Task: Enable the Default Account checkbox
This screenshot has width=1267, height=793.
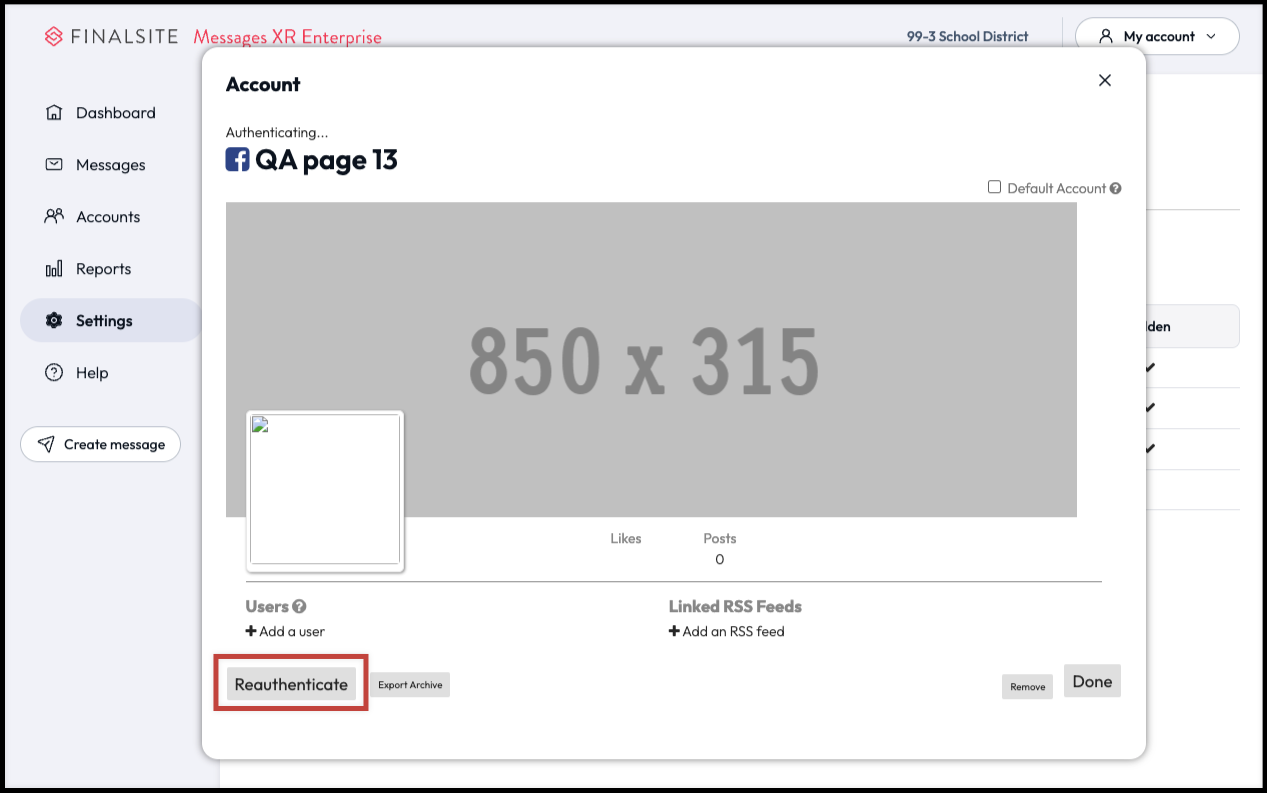Action: (994, 187)
